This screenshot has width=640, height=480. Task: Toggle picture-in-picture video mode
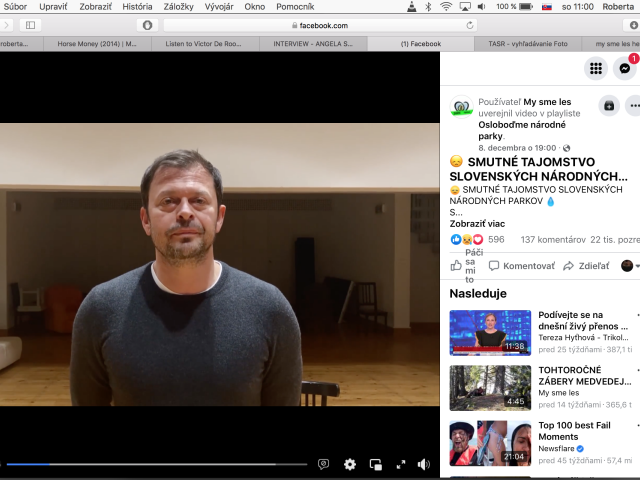coord(376,464)
